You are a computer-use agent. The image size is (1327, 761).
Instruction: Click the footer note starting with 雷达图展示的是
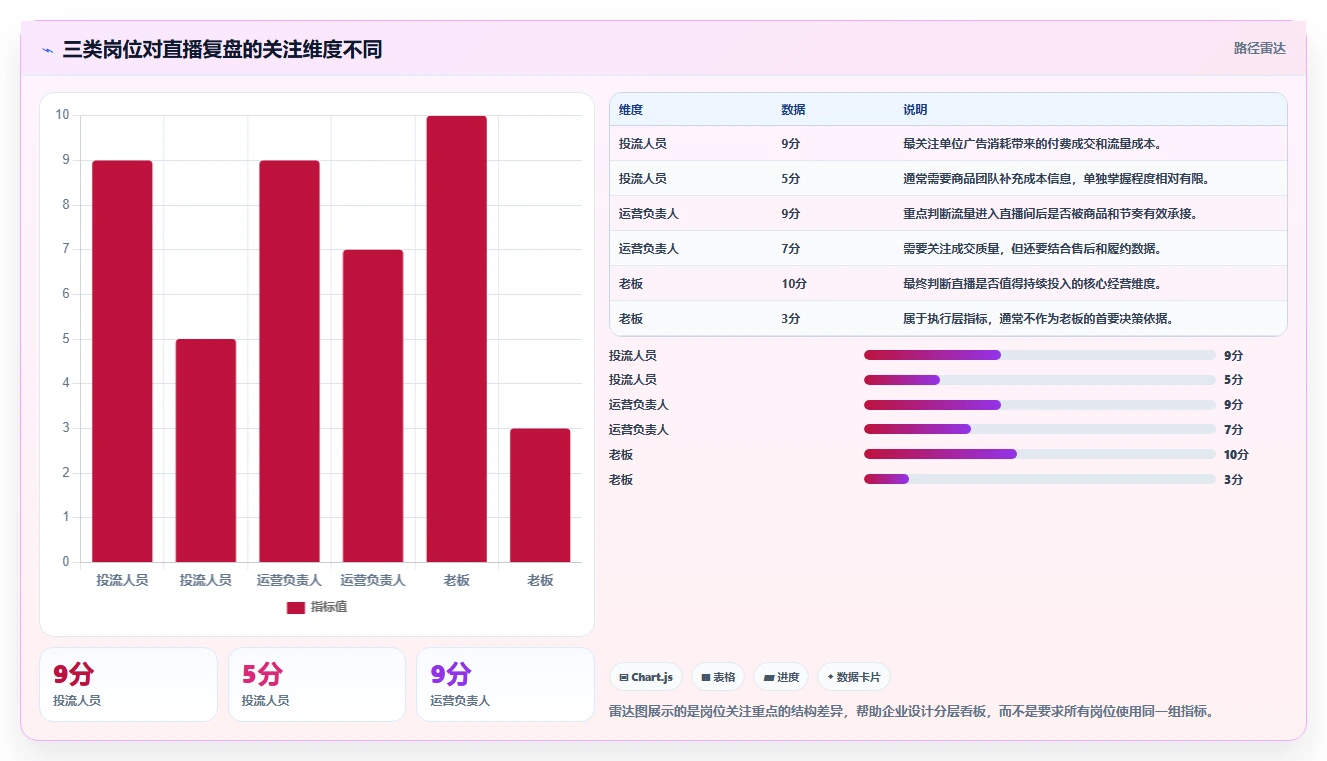(911, 712)
